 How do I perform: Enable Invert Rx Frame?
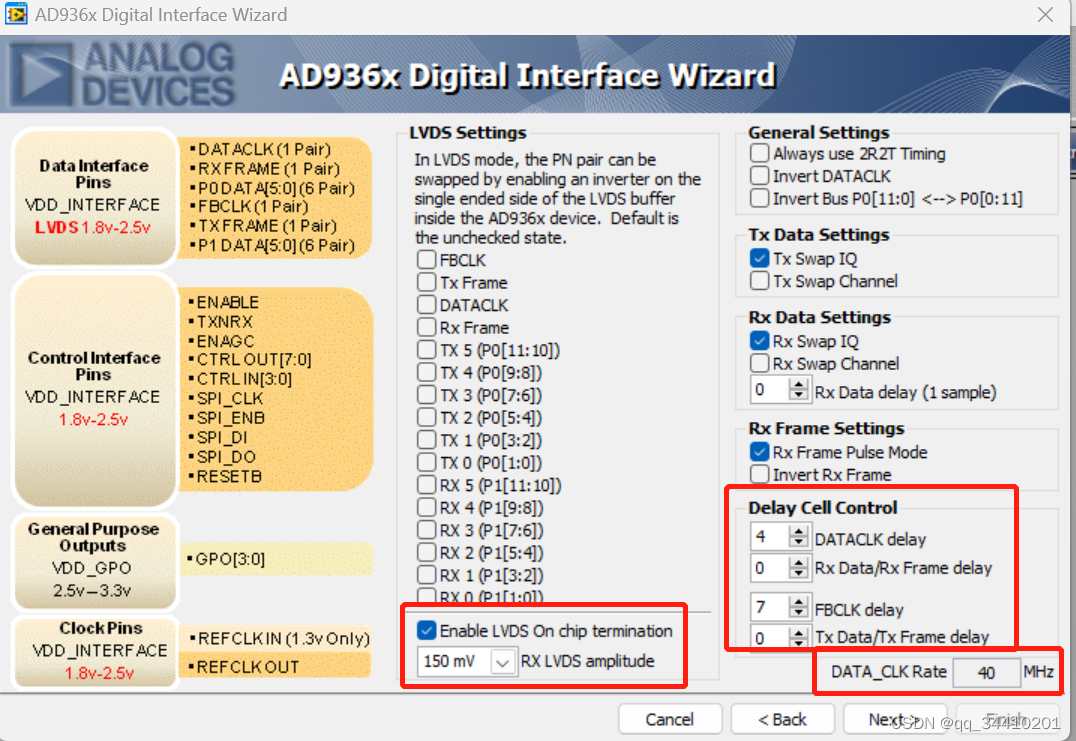click(758, 473)
